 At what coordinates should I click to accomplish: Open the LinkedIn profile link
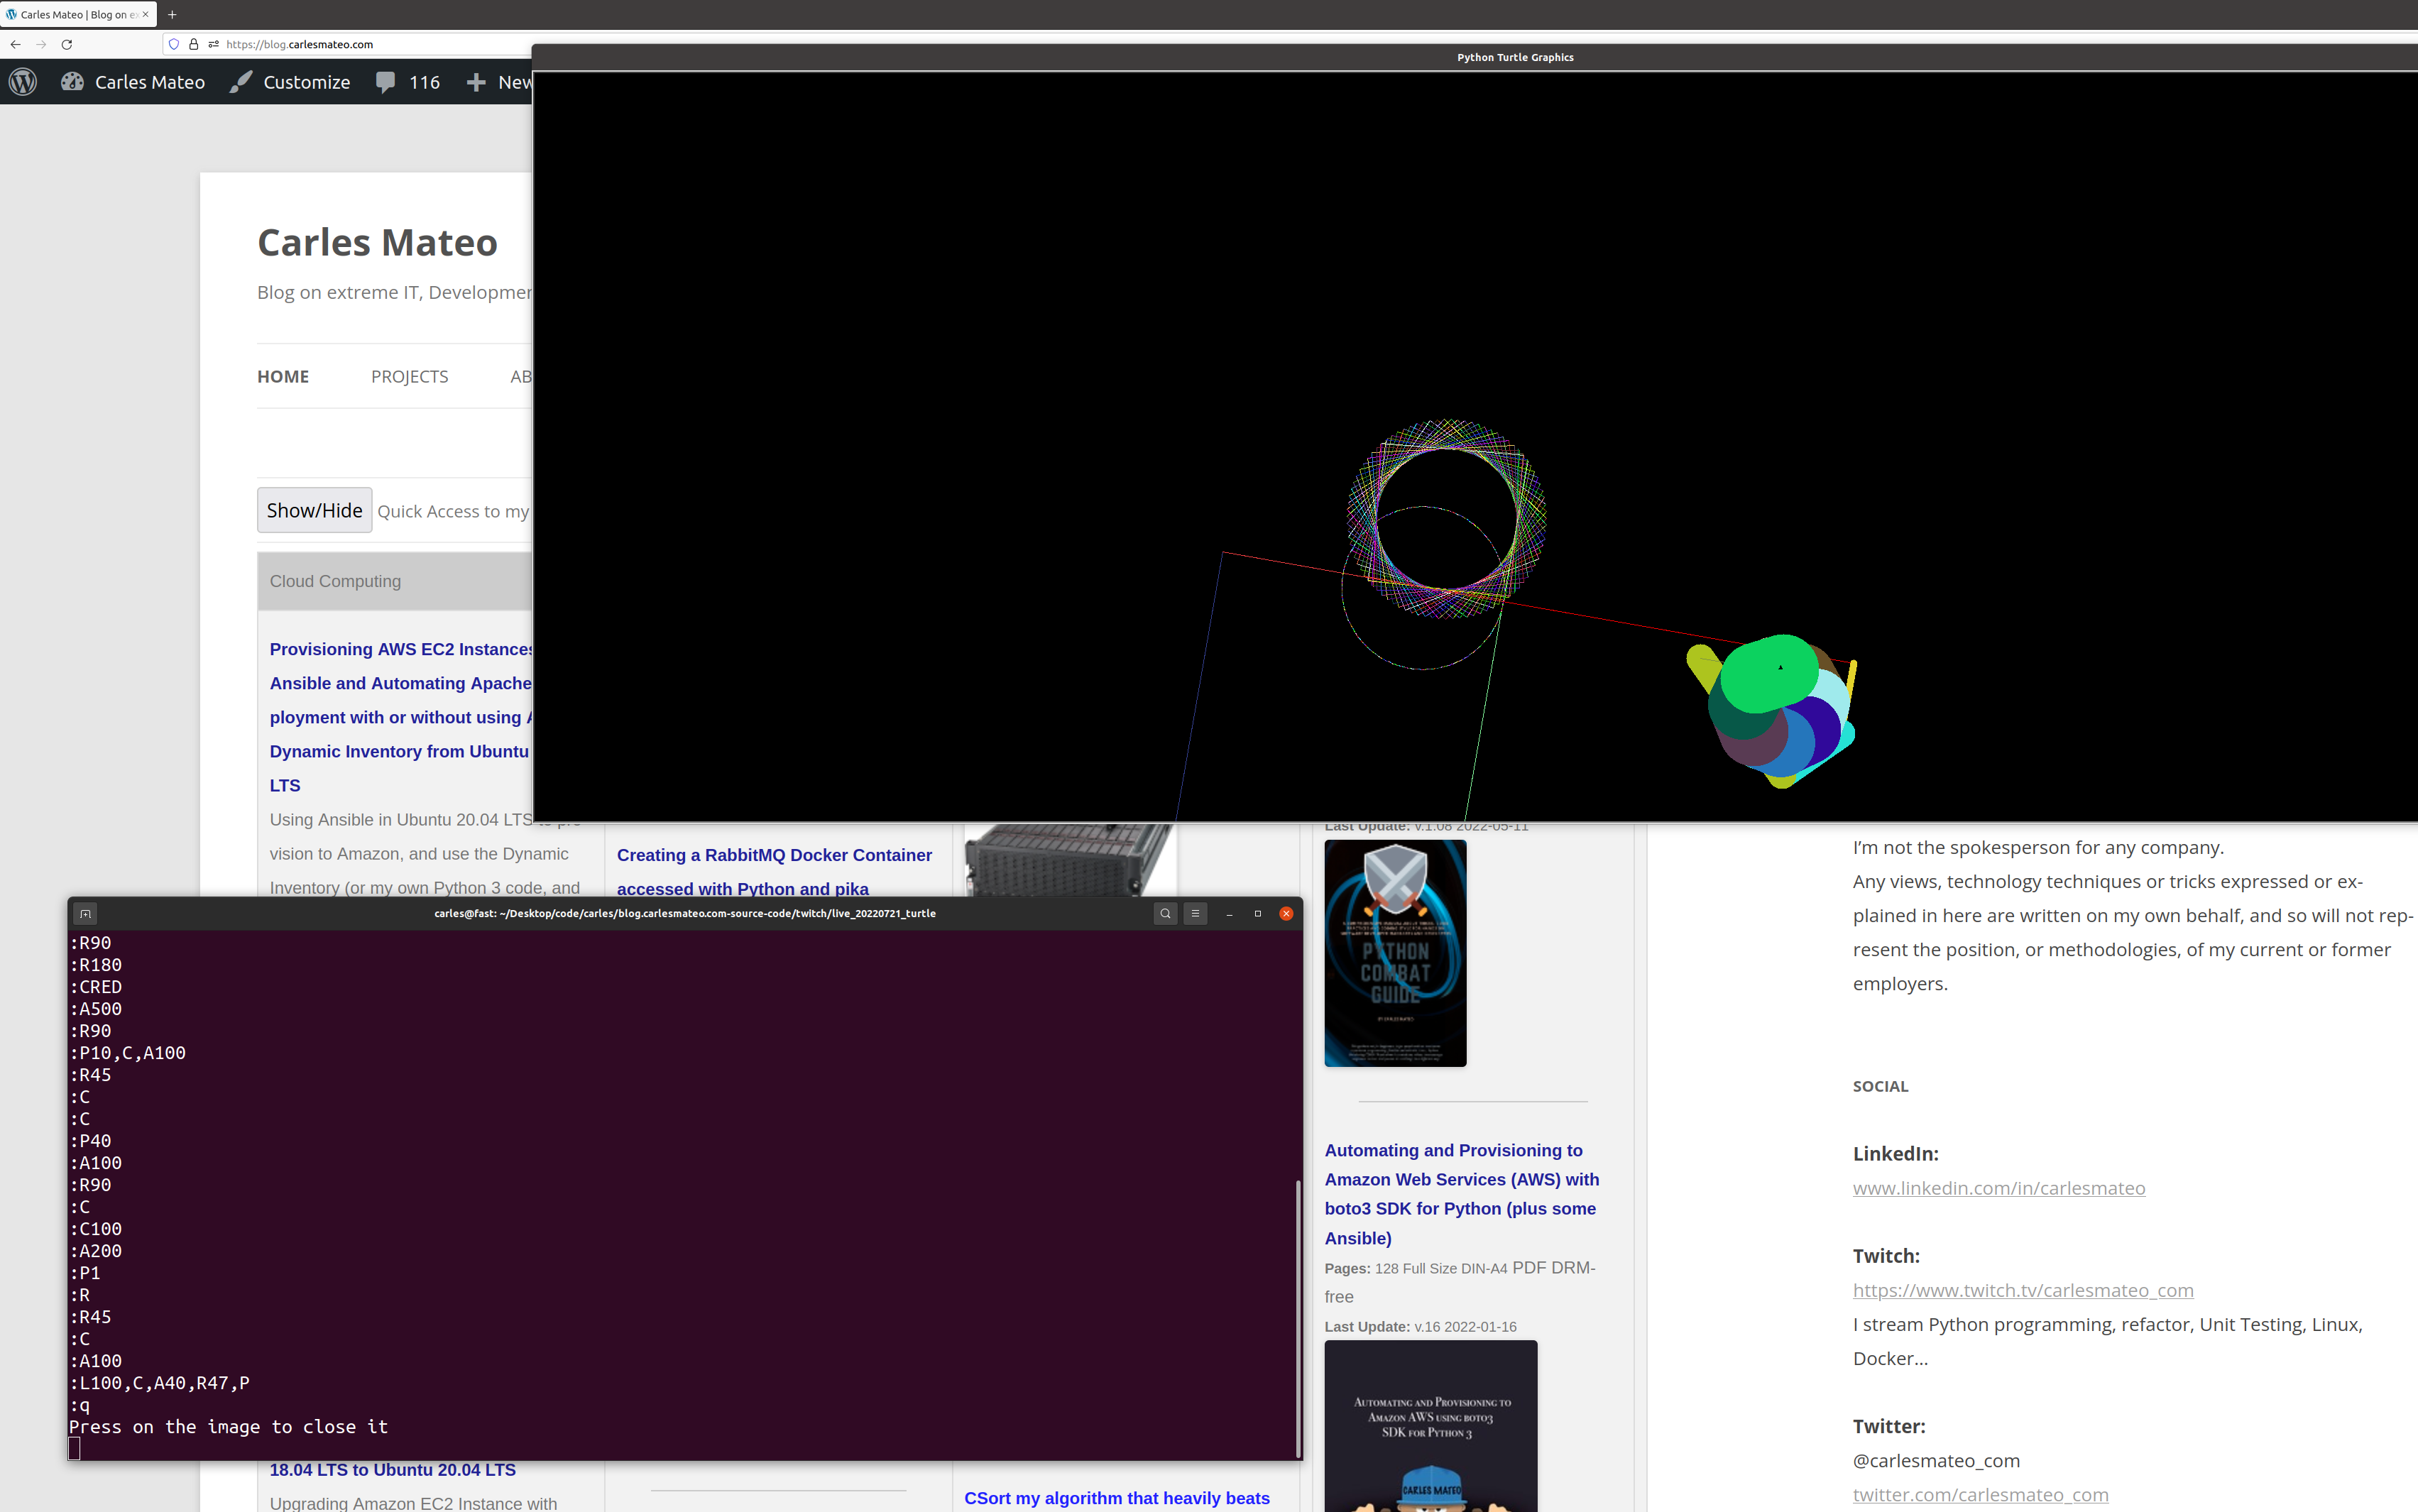[x=1998, y=1188]
